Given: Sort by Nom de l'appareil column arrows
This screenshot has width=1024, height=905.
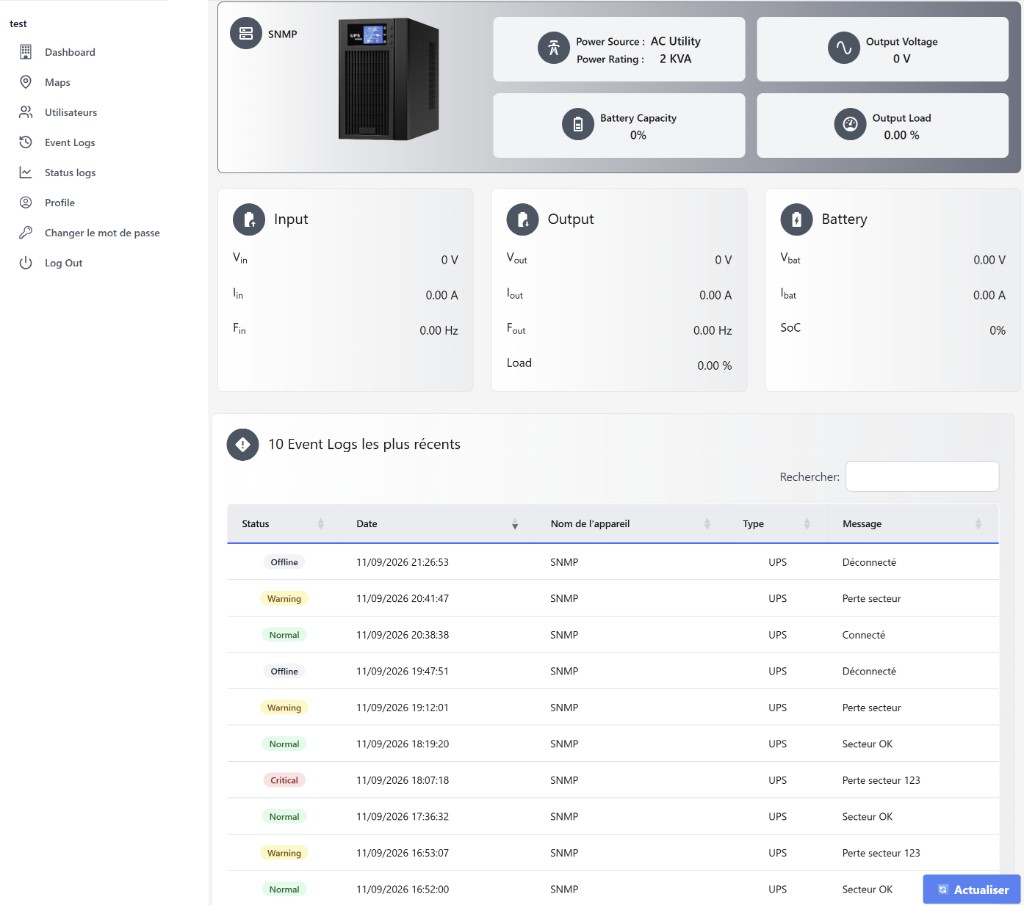Looking at the screenshot, I should coord(707,524).
